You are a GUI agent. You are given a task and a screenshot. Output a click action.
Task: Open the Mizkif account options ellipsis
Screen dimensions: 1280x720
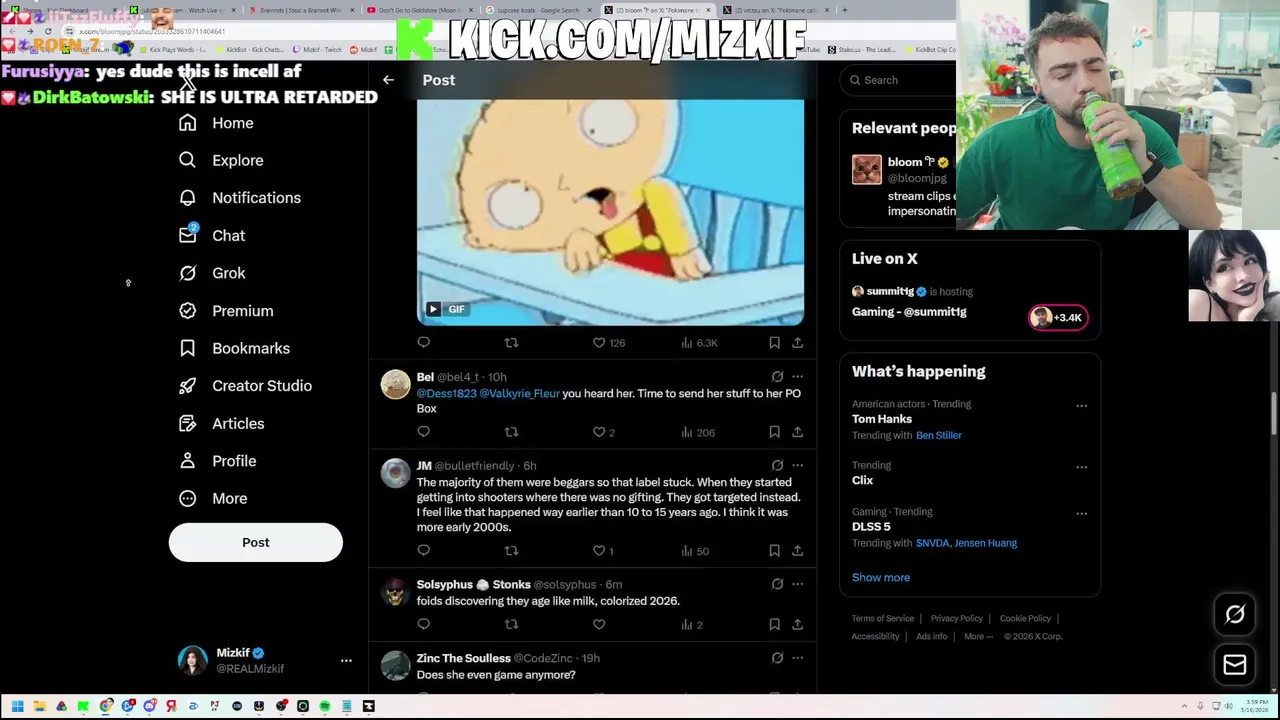(x=346, y=660)
